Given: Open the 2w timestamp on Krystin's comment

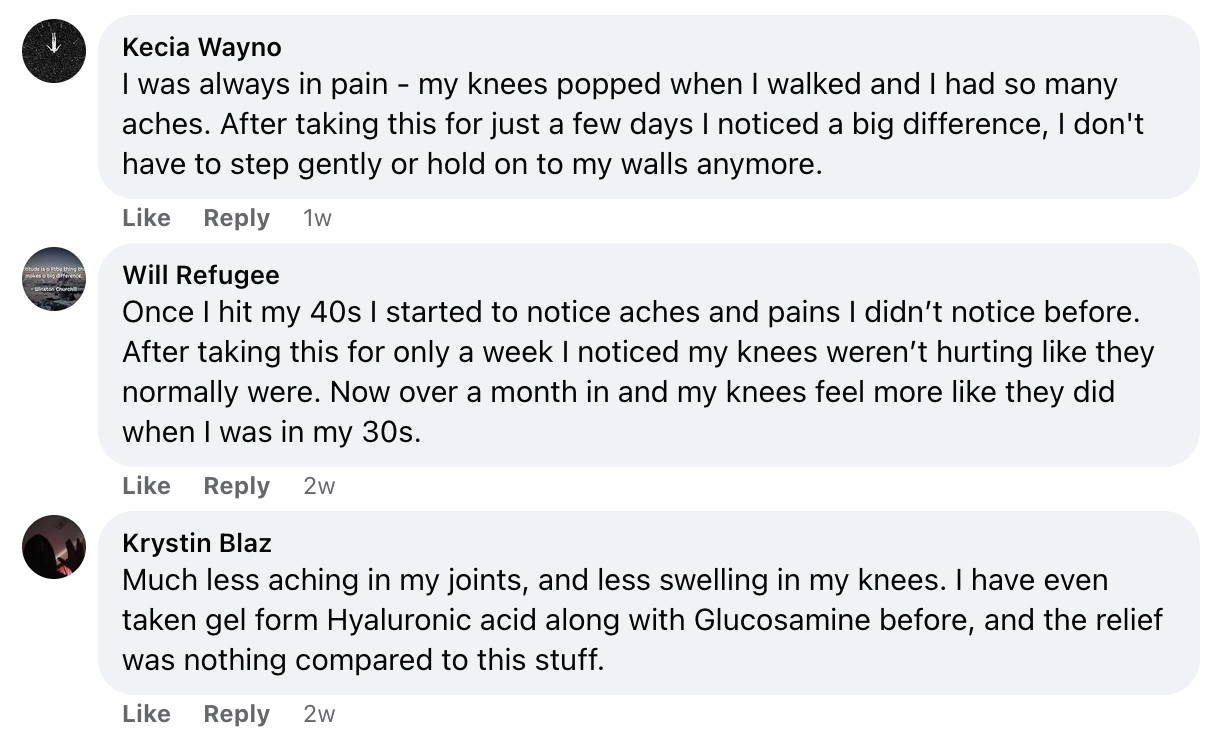Looking at the screenshot, I should [319, 714].
